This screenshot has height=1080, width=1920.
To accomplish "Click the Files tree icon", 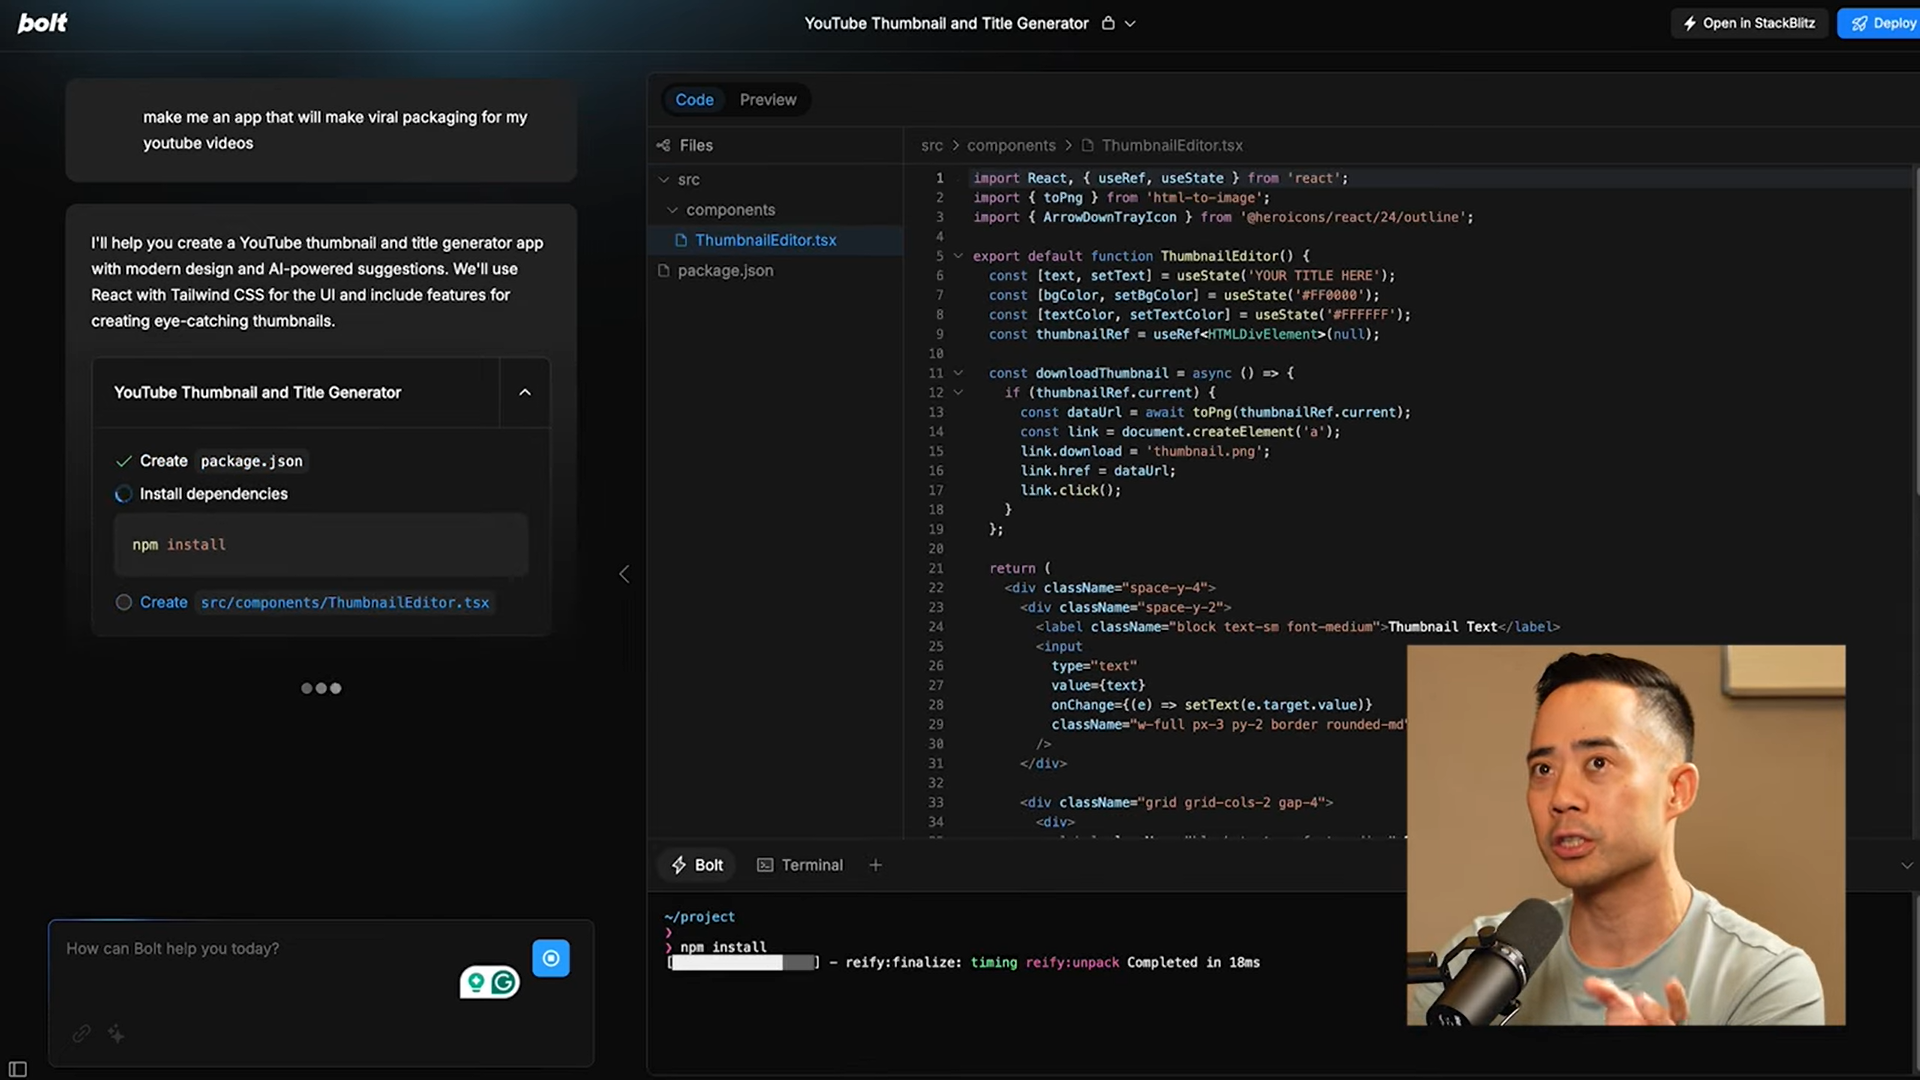I will click(663, 146).
